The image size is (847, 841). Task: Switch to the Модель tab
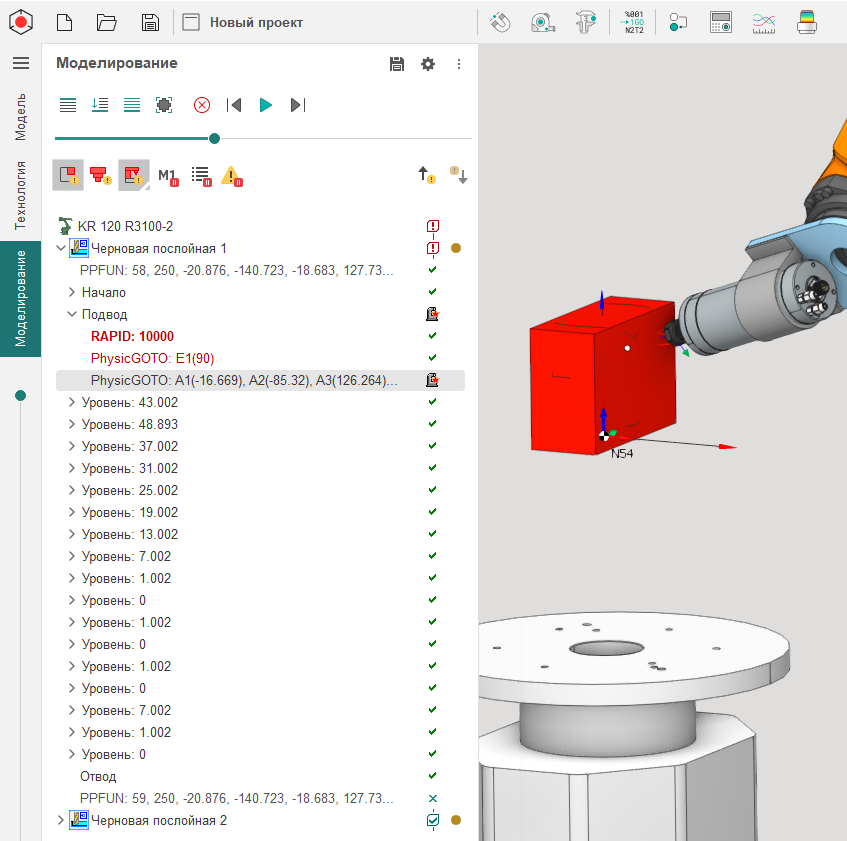tap(20, 116)
